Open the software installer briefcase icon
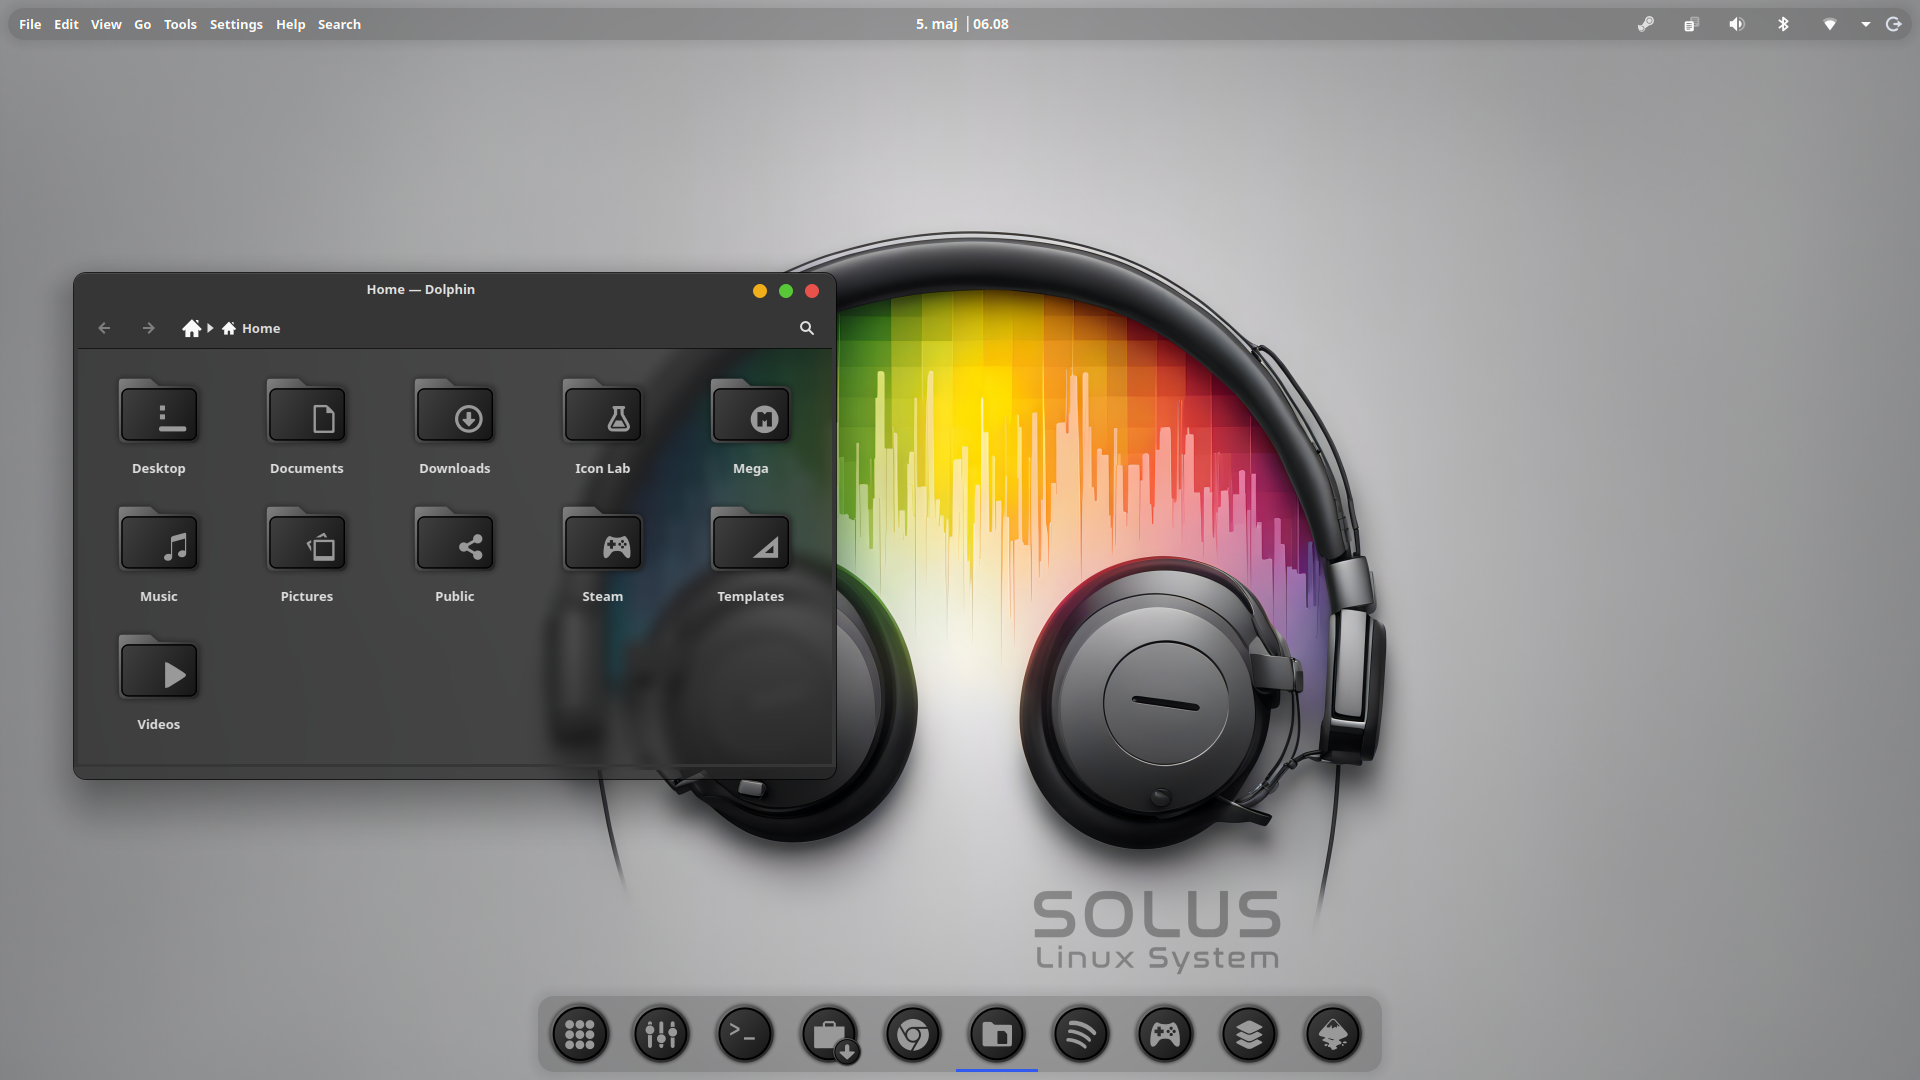Viewport: 1920px width, 1080px height. (x=829, y=1034)
